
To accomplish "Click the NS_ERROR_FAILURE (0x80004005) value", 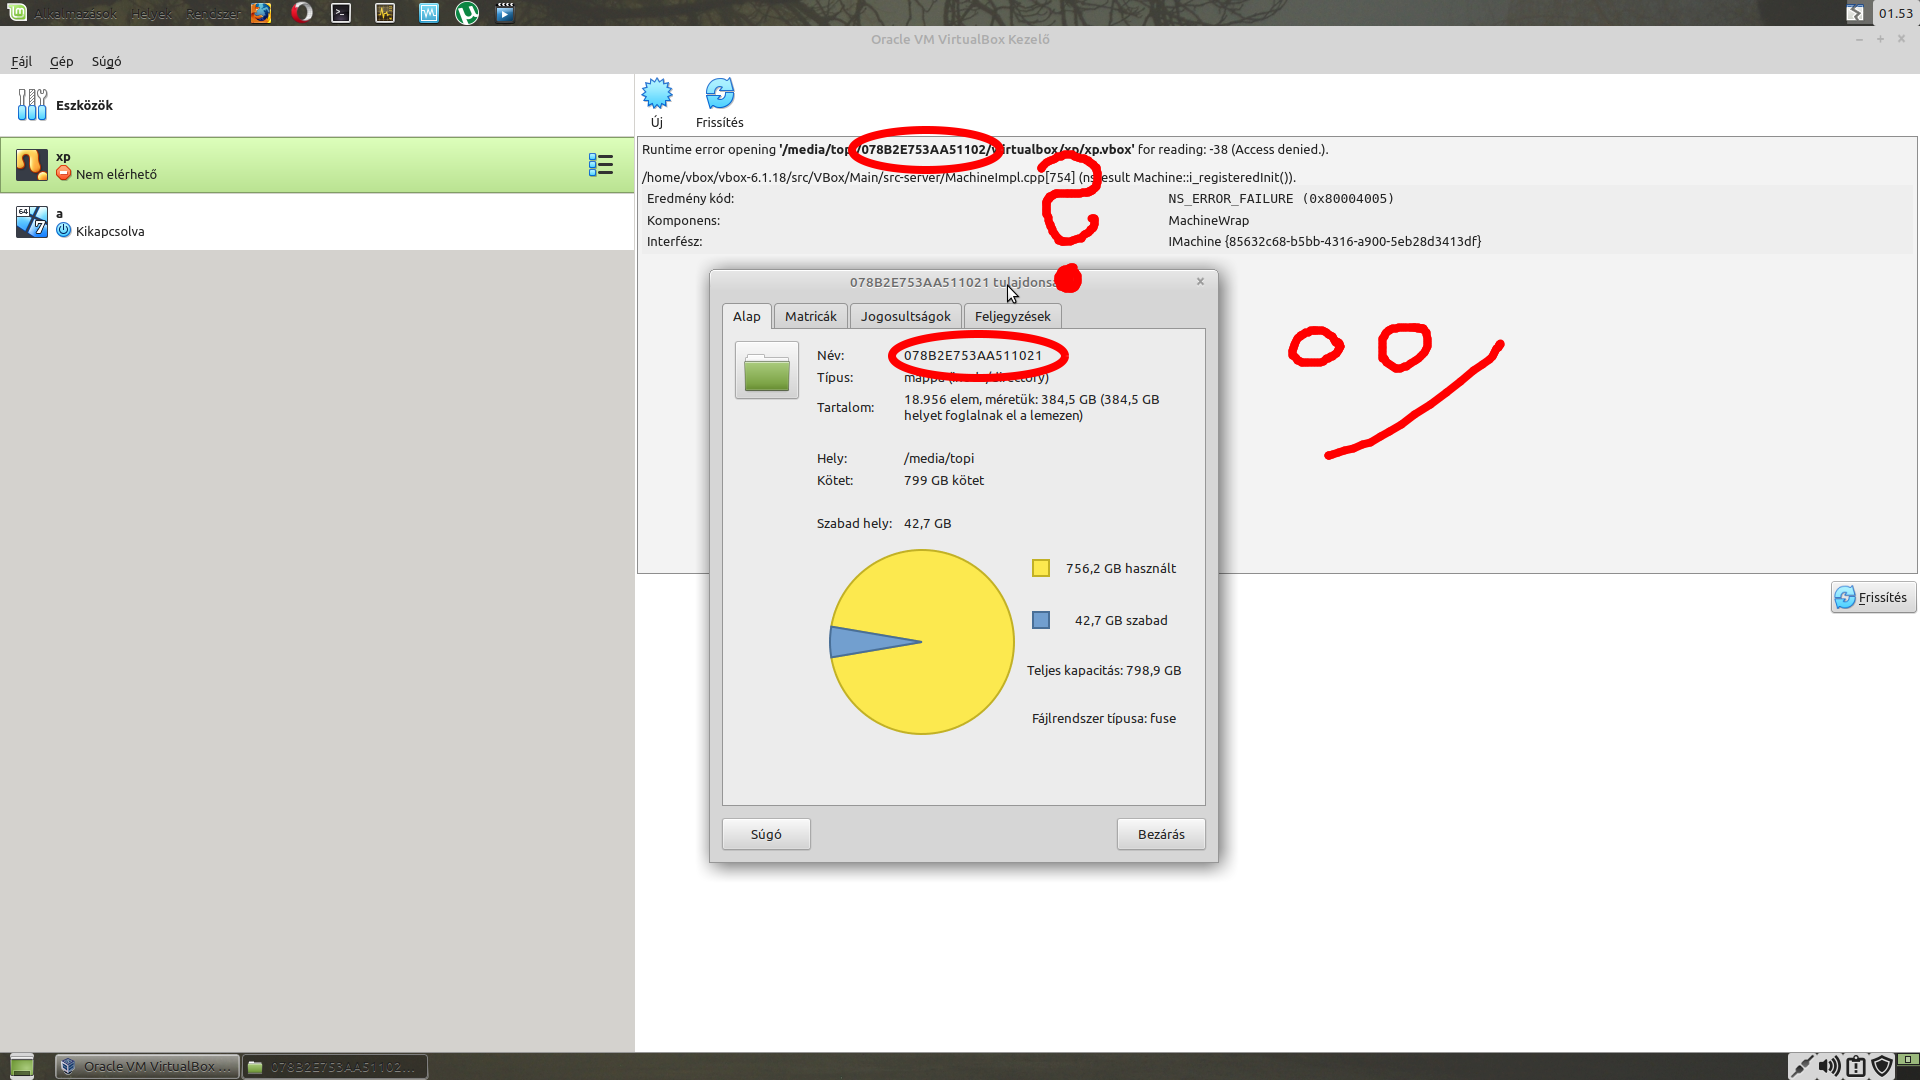I will [x=1280, y=198].
